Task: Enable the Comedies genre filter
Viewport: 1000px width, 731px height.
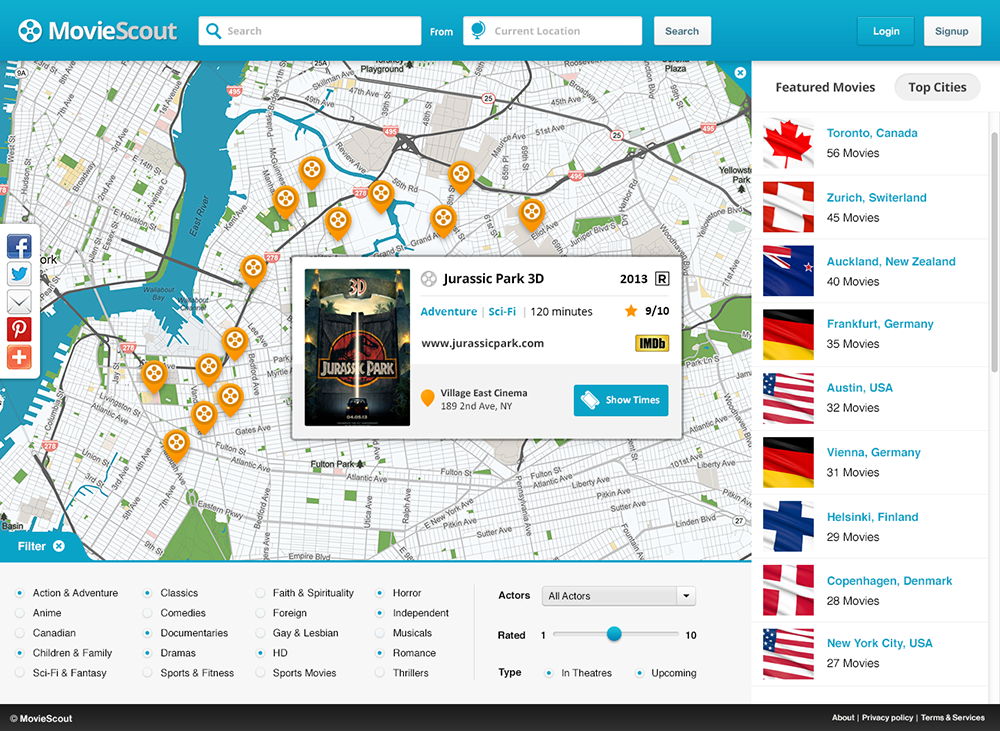Action: (x=147, y=613)
